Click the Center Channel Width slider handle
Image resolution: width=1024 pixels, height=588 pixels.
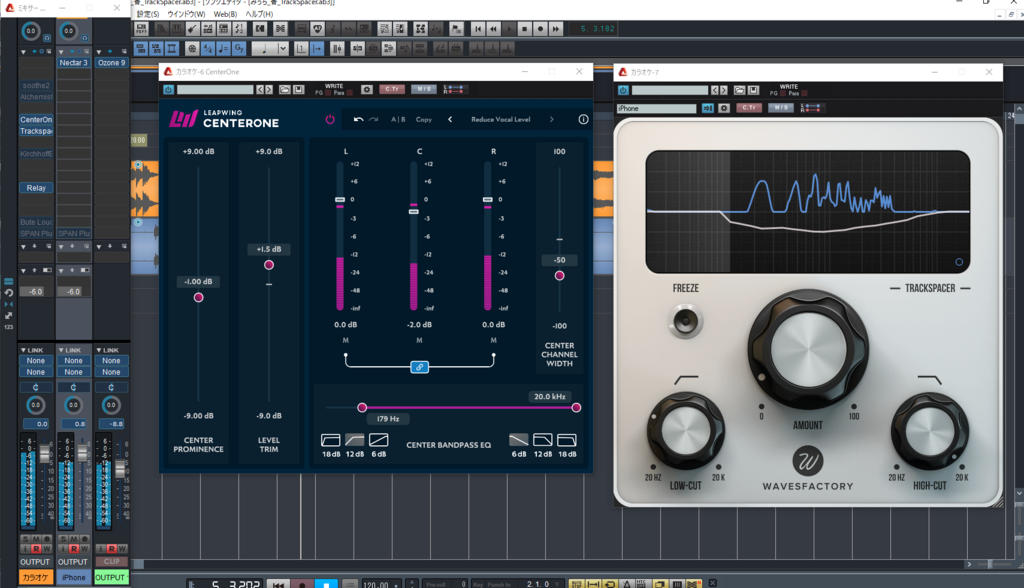[560, 276]
